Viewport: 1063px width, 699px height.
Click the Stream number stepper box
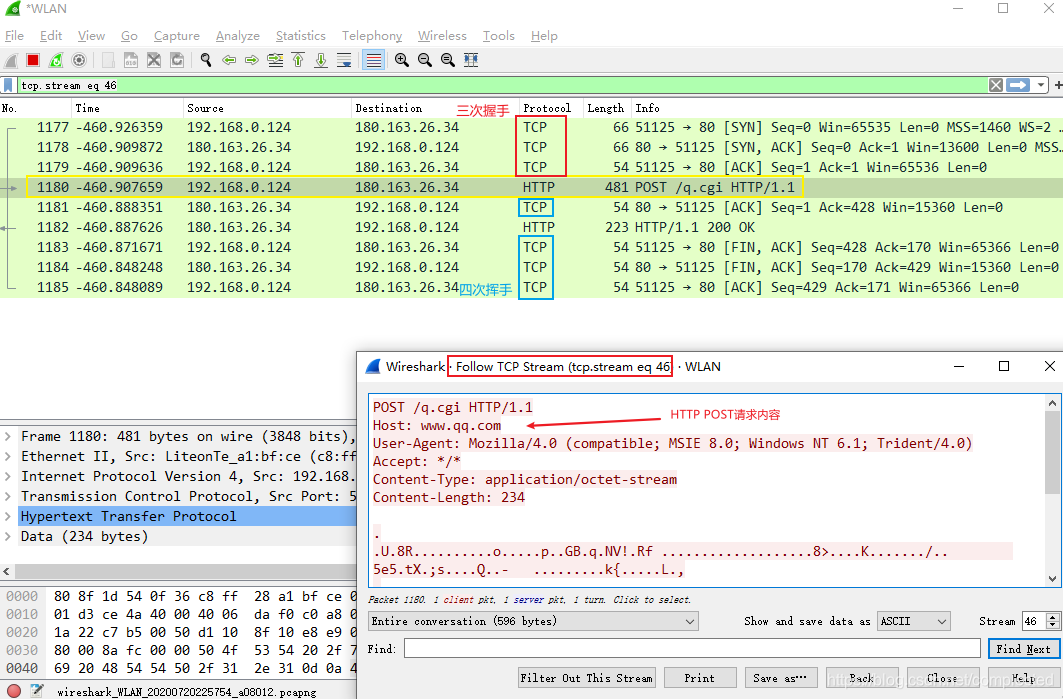[x=1041, y=621]
